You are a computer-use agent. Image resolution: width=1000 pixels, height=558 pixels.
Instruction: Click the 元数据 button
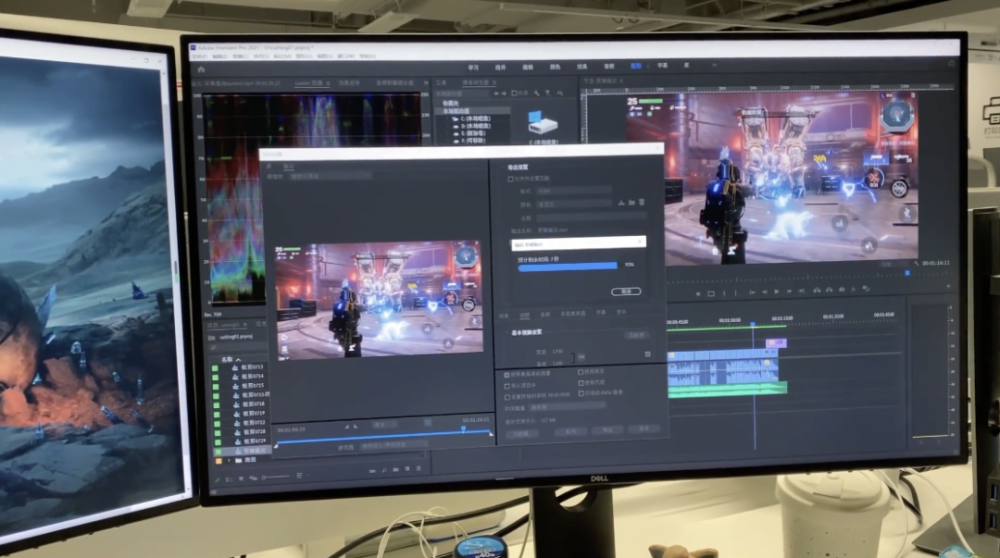(x=521, y=434)
